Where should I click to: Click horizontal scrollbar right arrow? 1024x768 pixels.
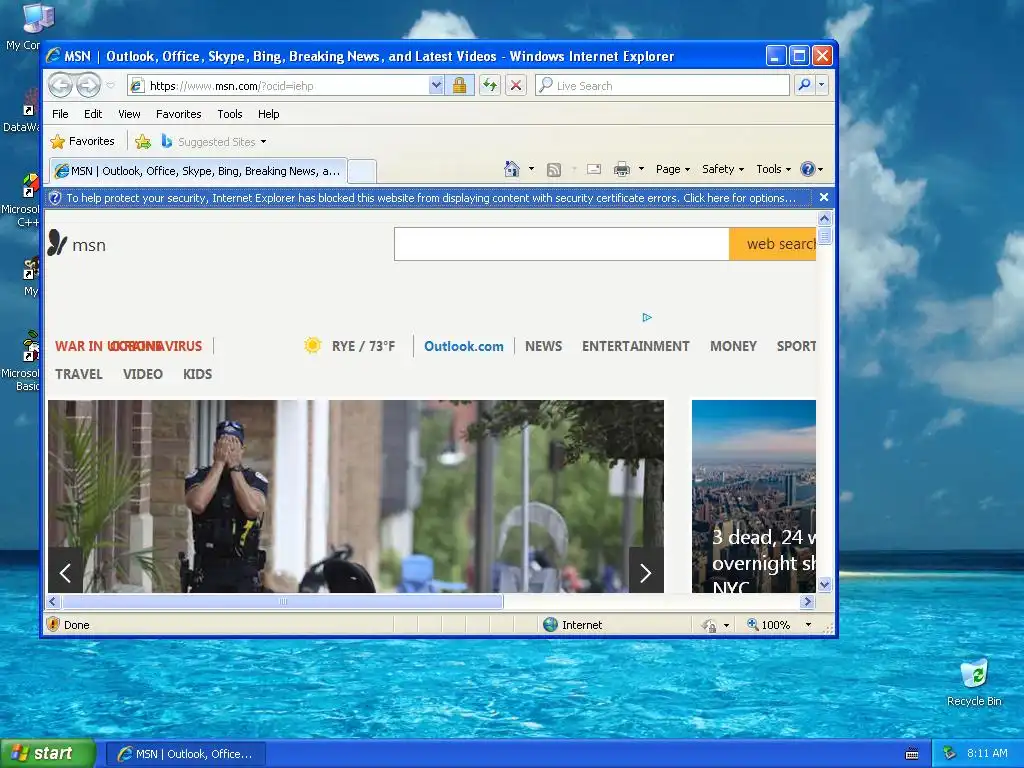808,601
